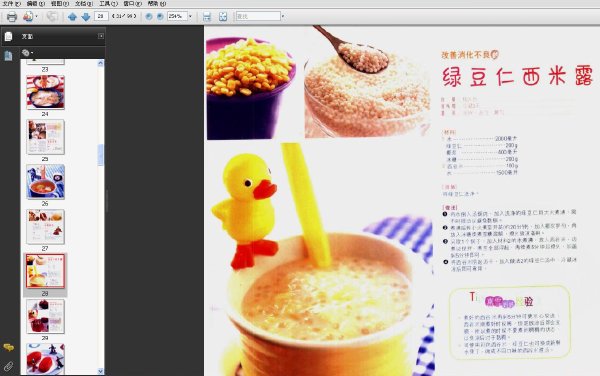Open the 编辑 (Edit) menu
The height and width of the screenshot is (376, 600).
[36, 3]
